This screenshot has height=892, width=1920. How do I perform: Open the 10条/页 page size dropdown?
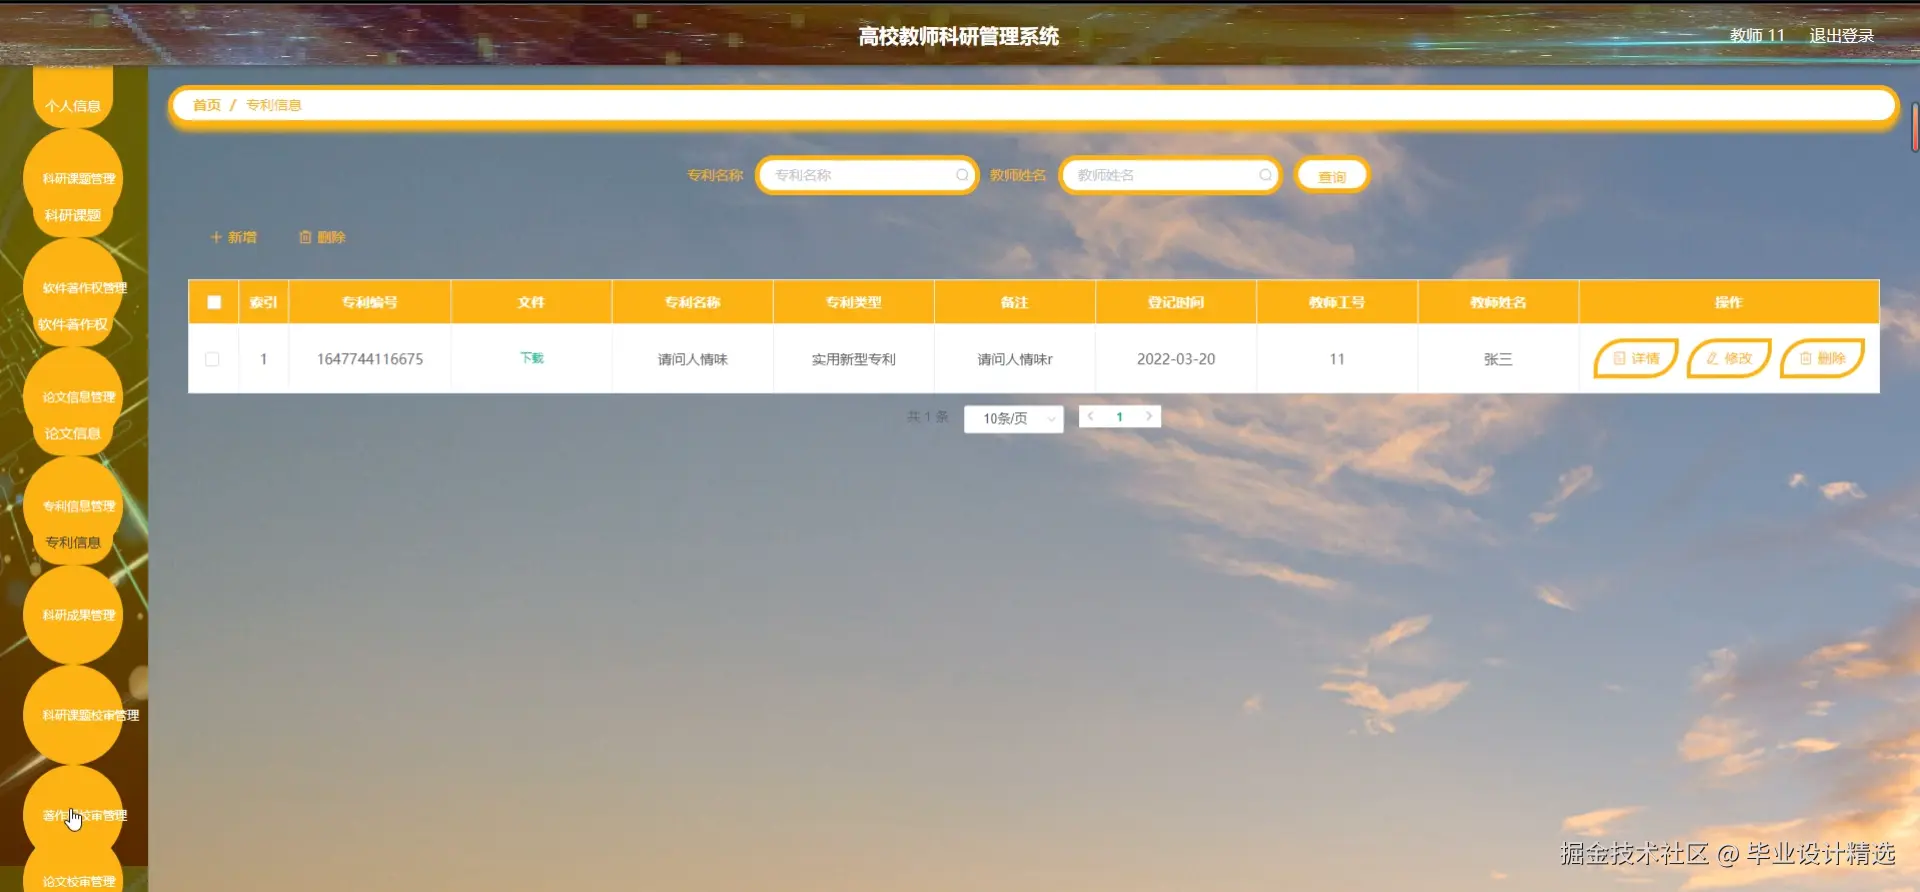coord(1013,418)
